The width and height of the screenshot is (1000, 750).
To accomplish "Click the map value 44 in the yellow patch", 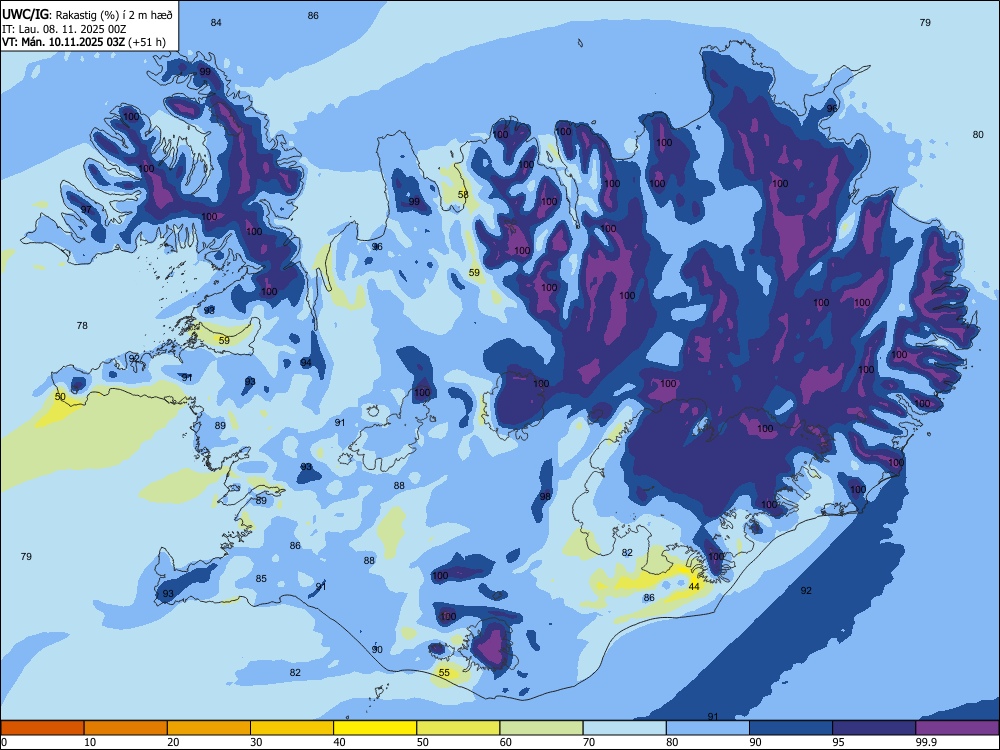I will [x=695, y=587].
